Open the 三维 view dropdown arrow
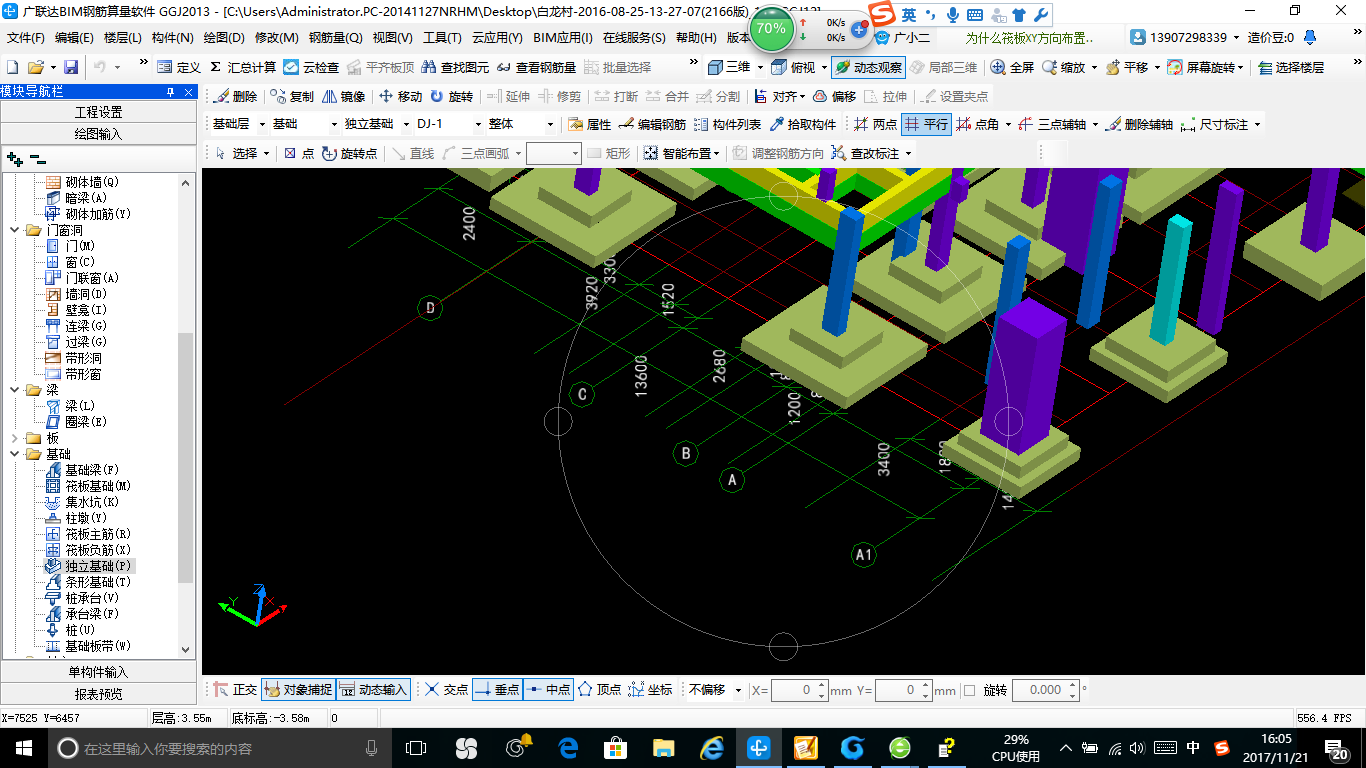The image size is (1366, 768). tap(760, 67)
